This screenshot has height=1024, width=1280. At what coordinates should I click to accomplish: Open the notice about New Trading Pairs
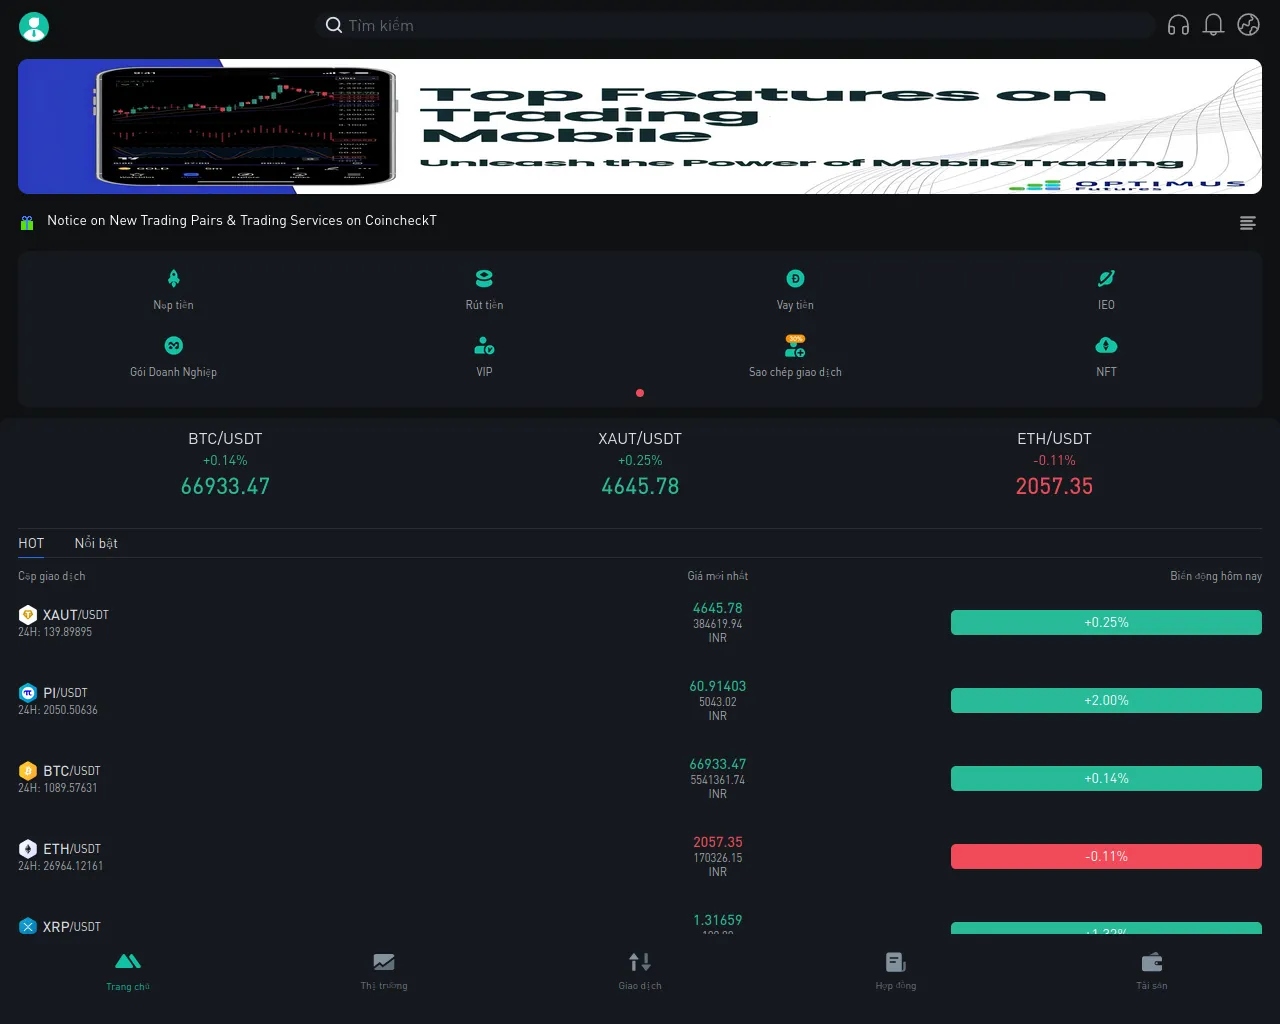242,221
